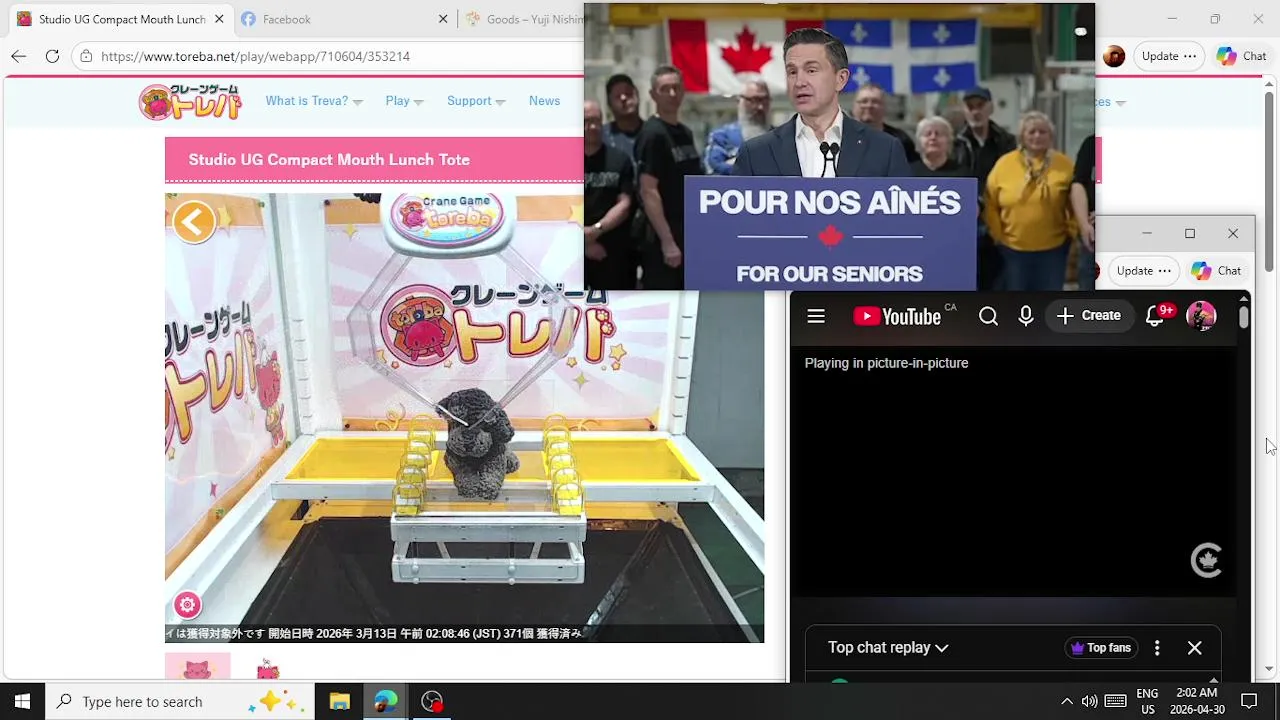Click the YouTube page scrollbar thumb
This screenshot has width=1280, height=720.
pos(1243,317)
